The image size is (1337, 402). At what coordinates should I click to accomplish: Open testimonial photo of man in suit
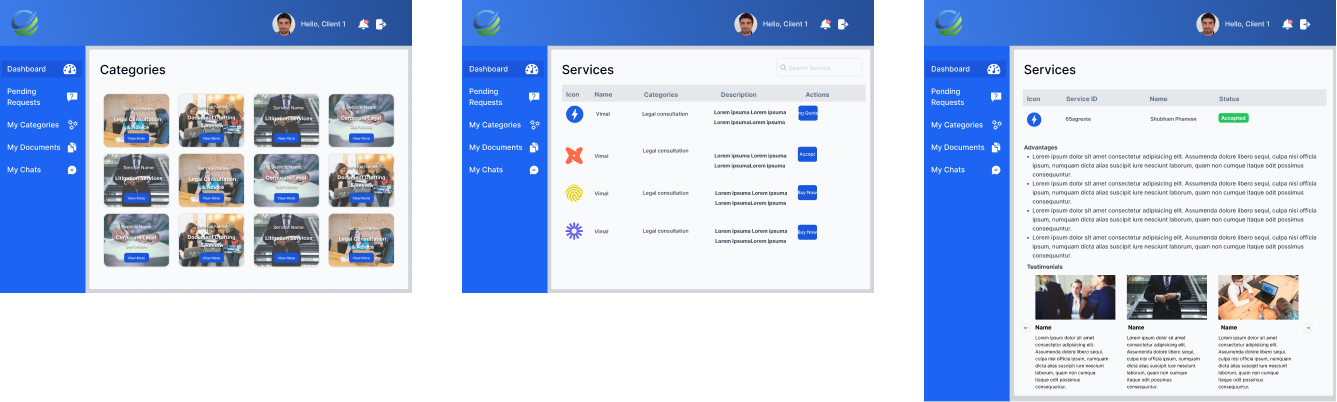coord(1075,297)
